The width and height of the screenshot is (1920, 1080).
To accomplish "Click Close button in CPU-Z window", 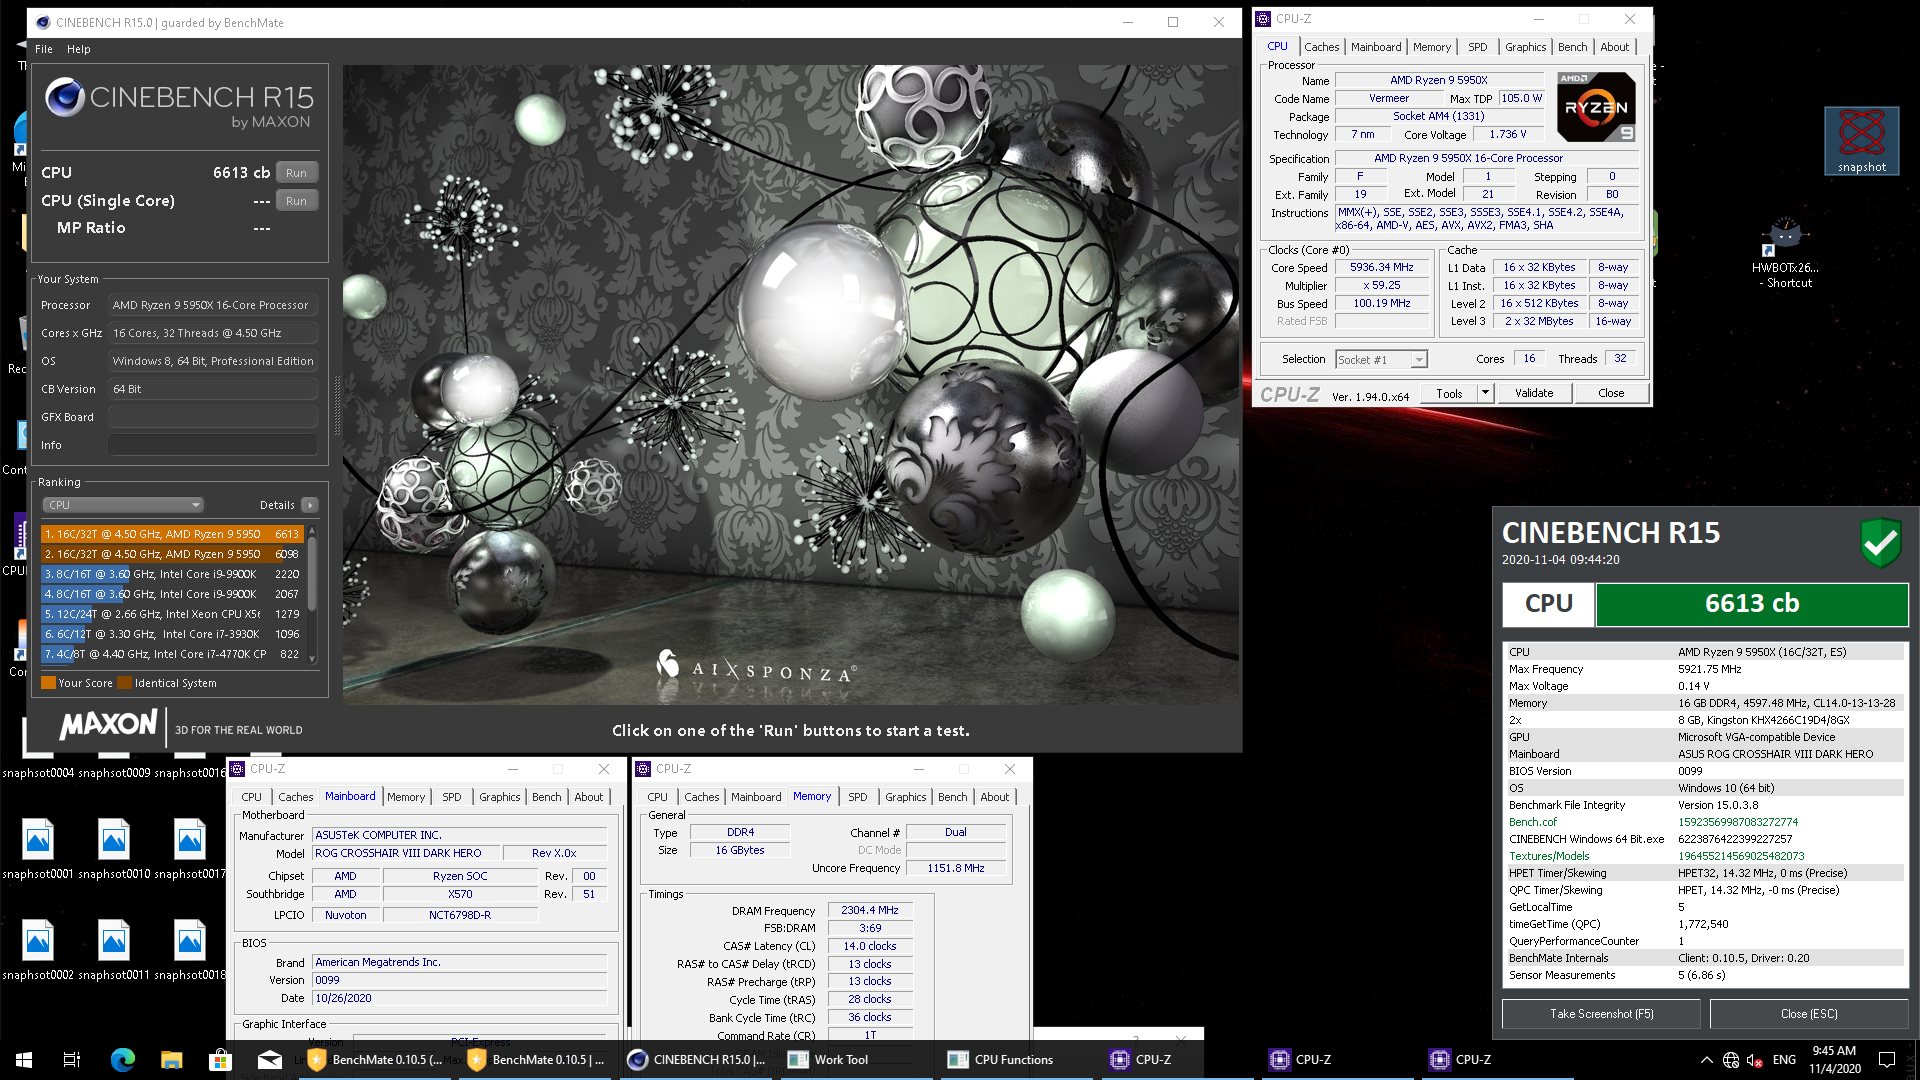I will tap(1610, 393).
